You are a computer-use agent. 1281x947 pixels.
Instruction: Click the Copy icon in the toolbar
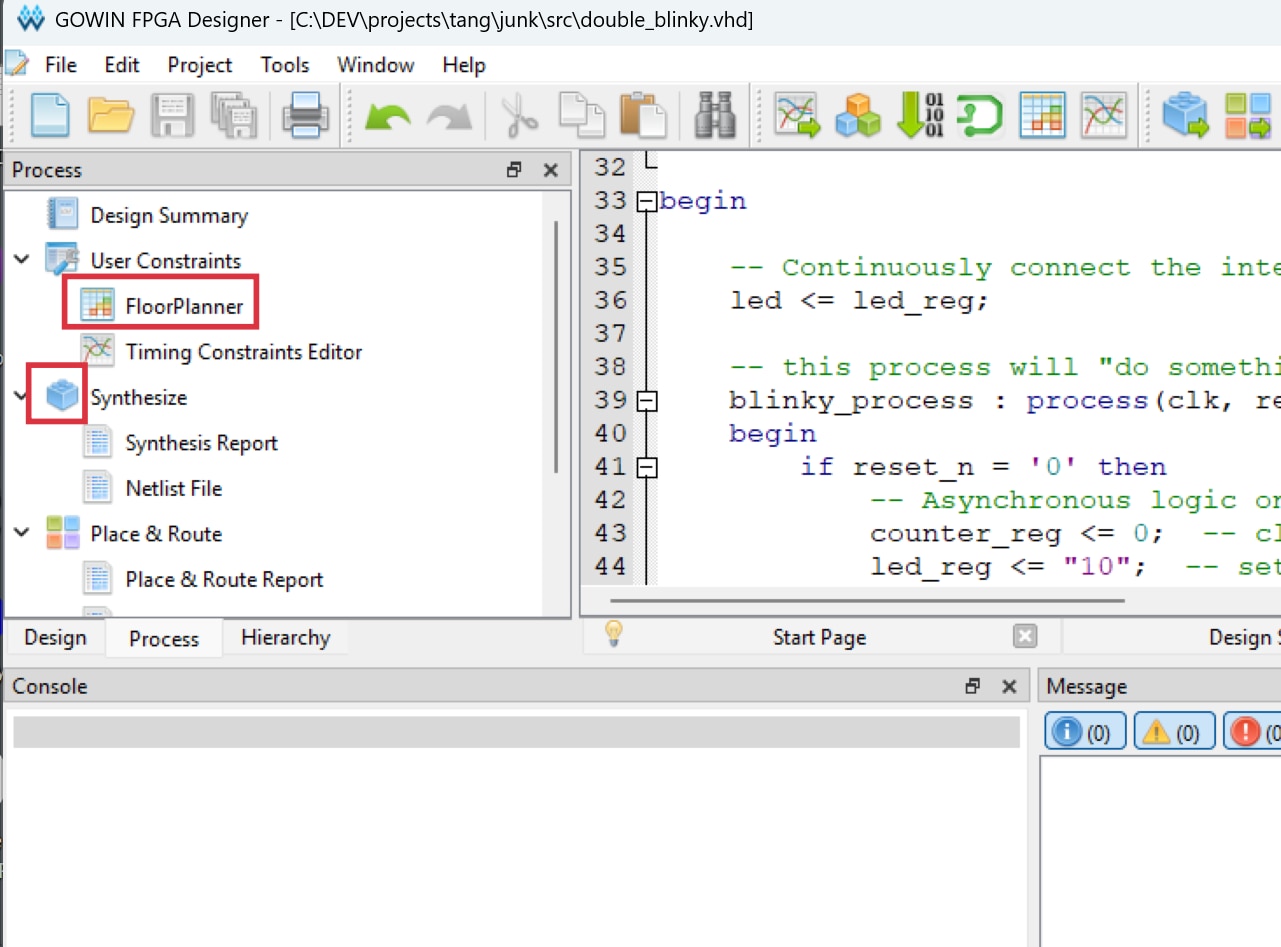pyautogui.click(x=582, y=114)
